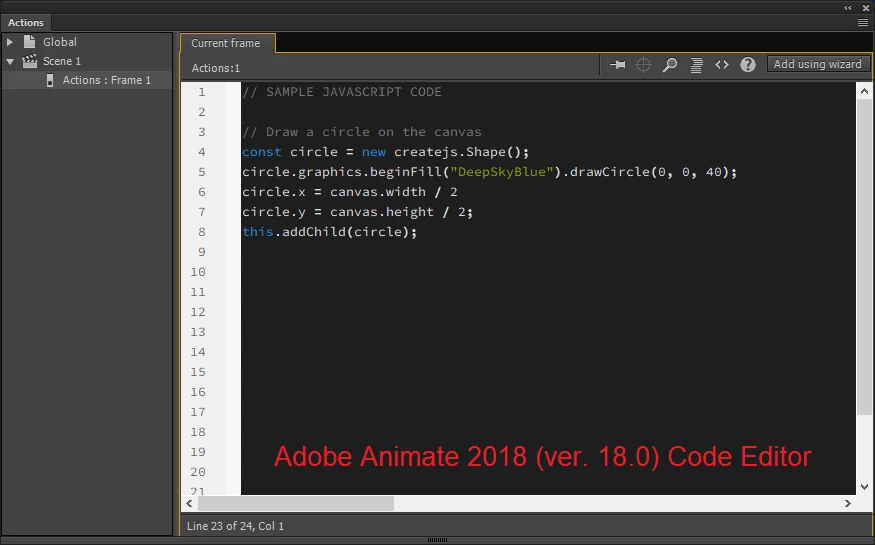This screenshot has width=875, height=545.
Task: Click line number 15 in the gutter
Action: (198, 372)
